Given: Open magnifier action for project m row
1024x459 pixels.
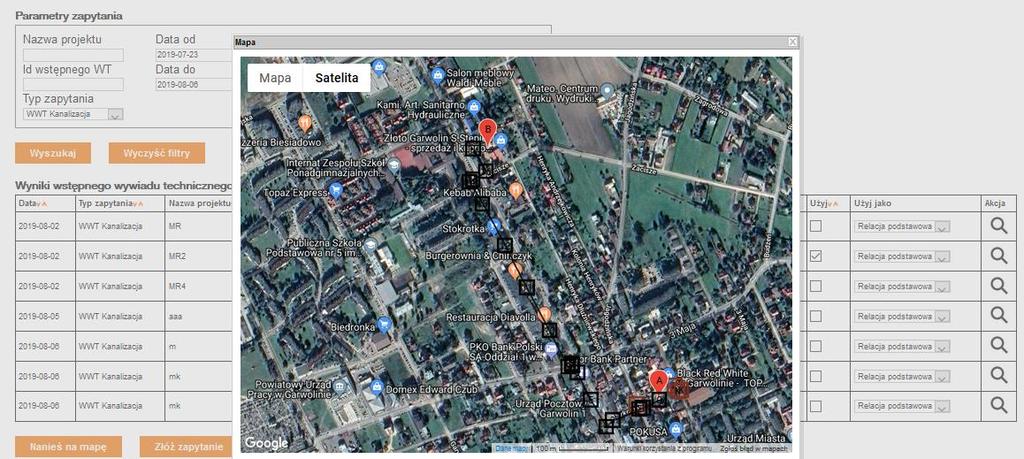Looking at the screenshot, I should point(999,345).
